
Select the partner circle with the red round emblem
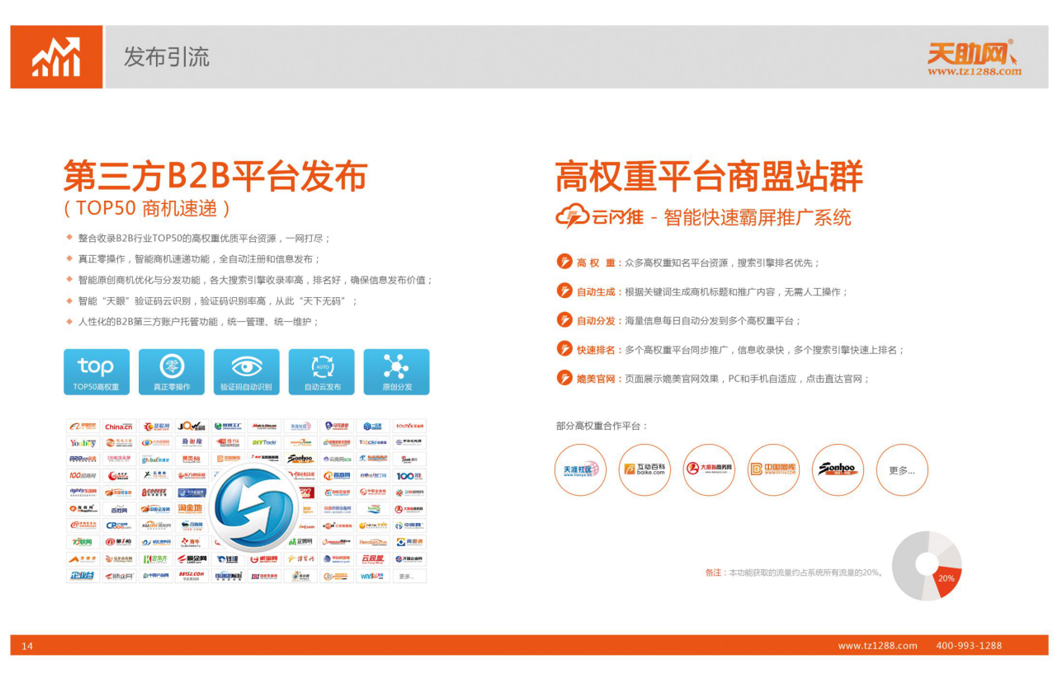[x=708, y=470]
